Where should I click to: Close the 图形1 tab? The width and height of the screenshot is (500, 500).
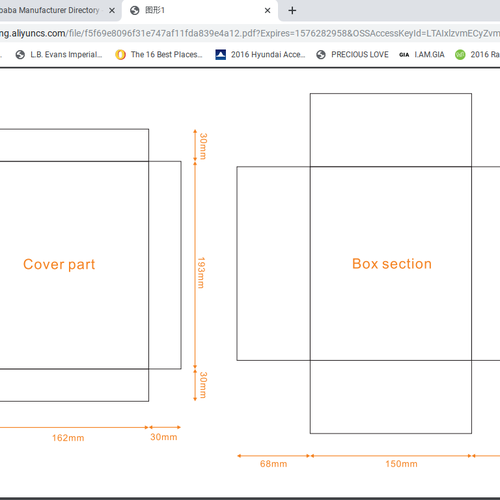click(x=267, y=11)
